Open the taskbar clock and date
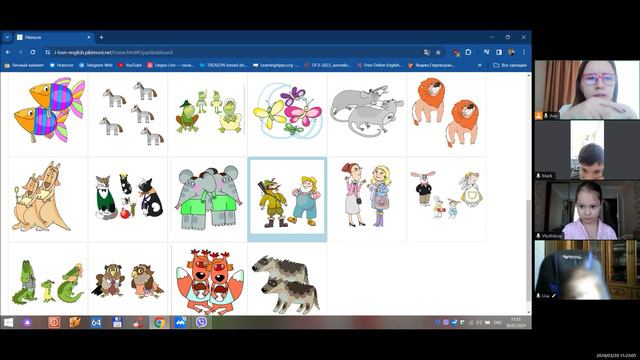The width and height of the screenshot is (640, 360). click(x=516, y=322)
